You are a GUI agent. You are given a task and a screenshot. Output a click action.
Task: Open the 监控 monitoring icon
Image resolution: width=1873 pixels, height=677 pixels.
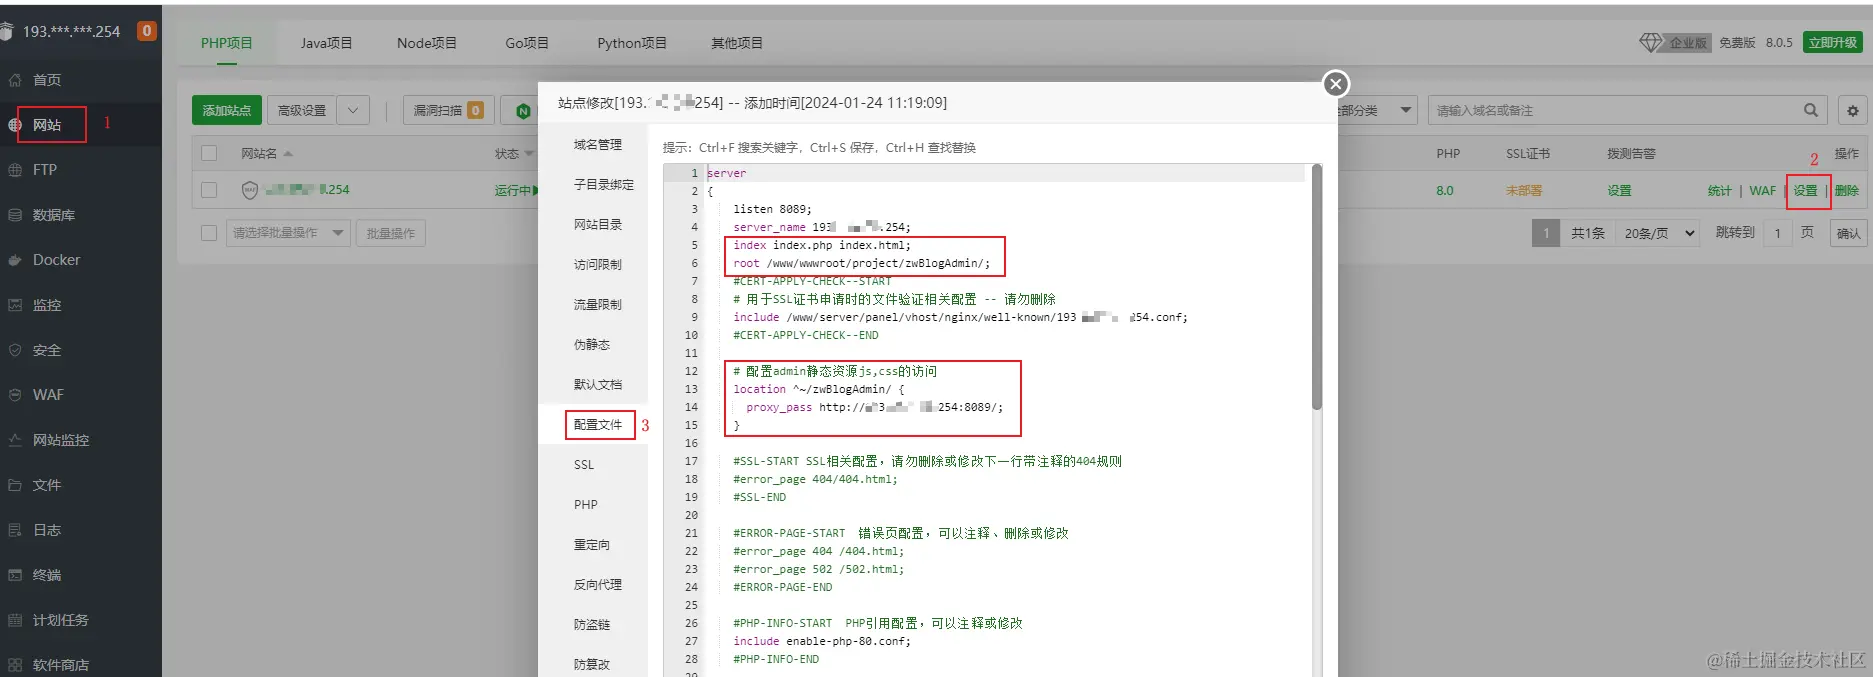[x=15, y=305]
